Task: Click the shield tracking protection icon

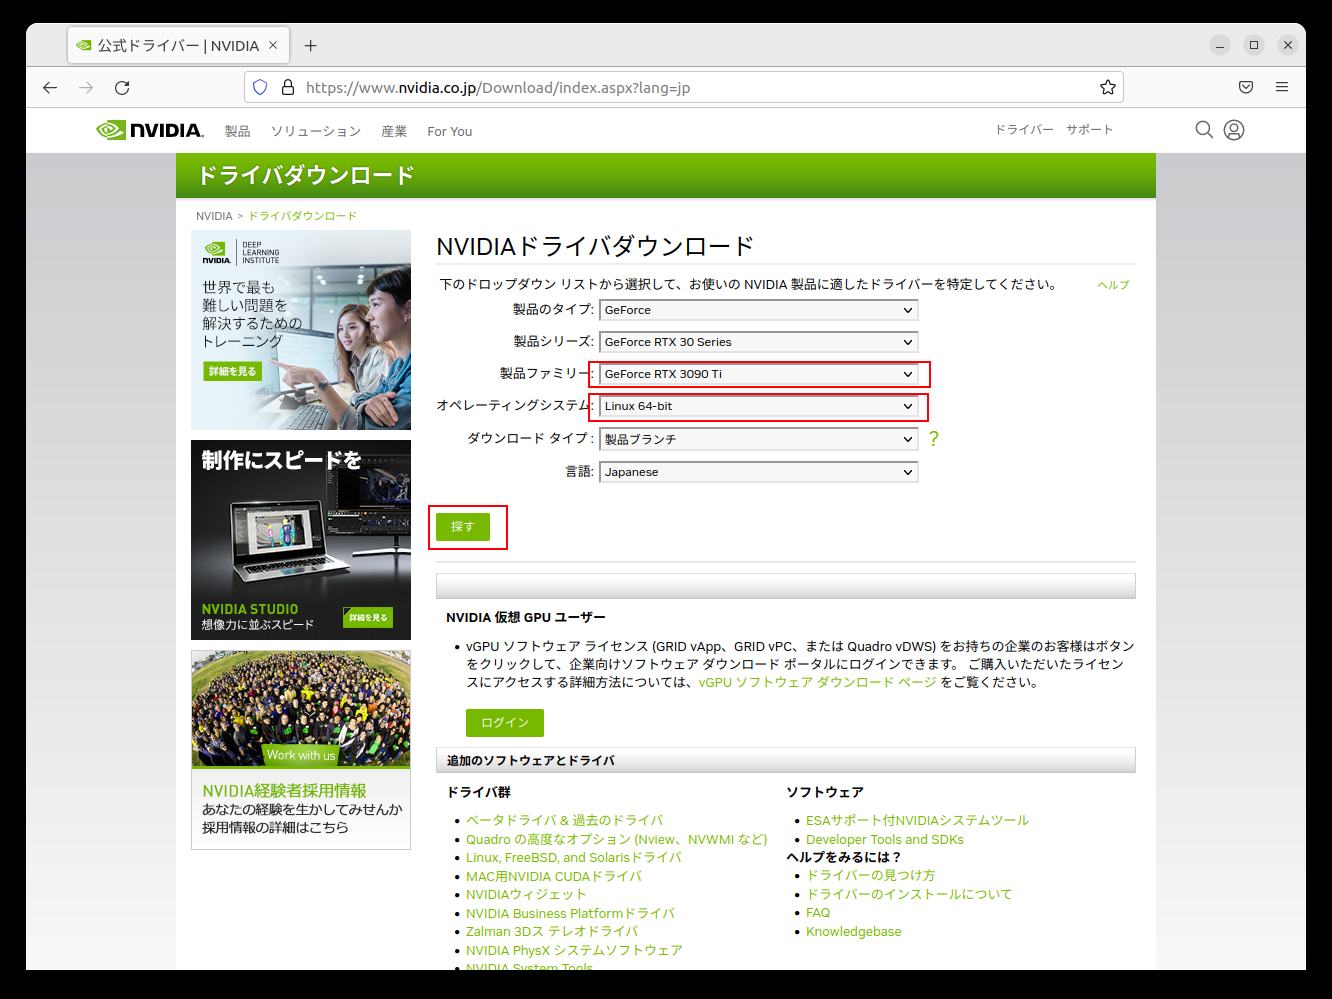Action: point(260,87)
